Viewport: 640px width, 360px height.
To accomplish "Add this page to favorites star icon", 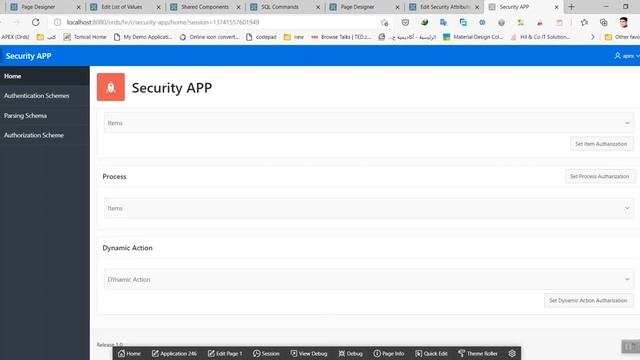I will tap(384, 23).
